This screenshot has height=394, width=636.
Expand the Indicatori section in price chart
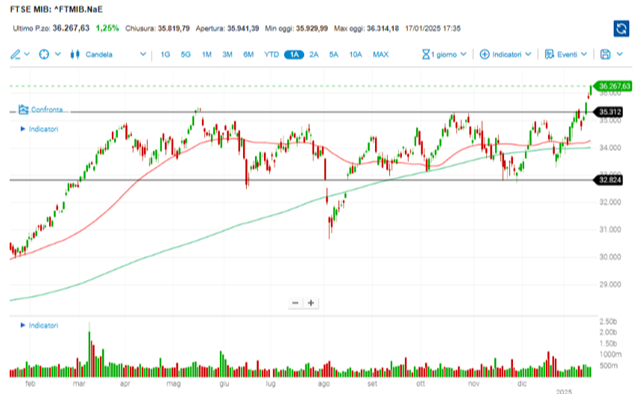39,129
